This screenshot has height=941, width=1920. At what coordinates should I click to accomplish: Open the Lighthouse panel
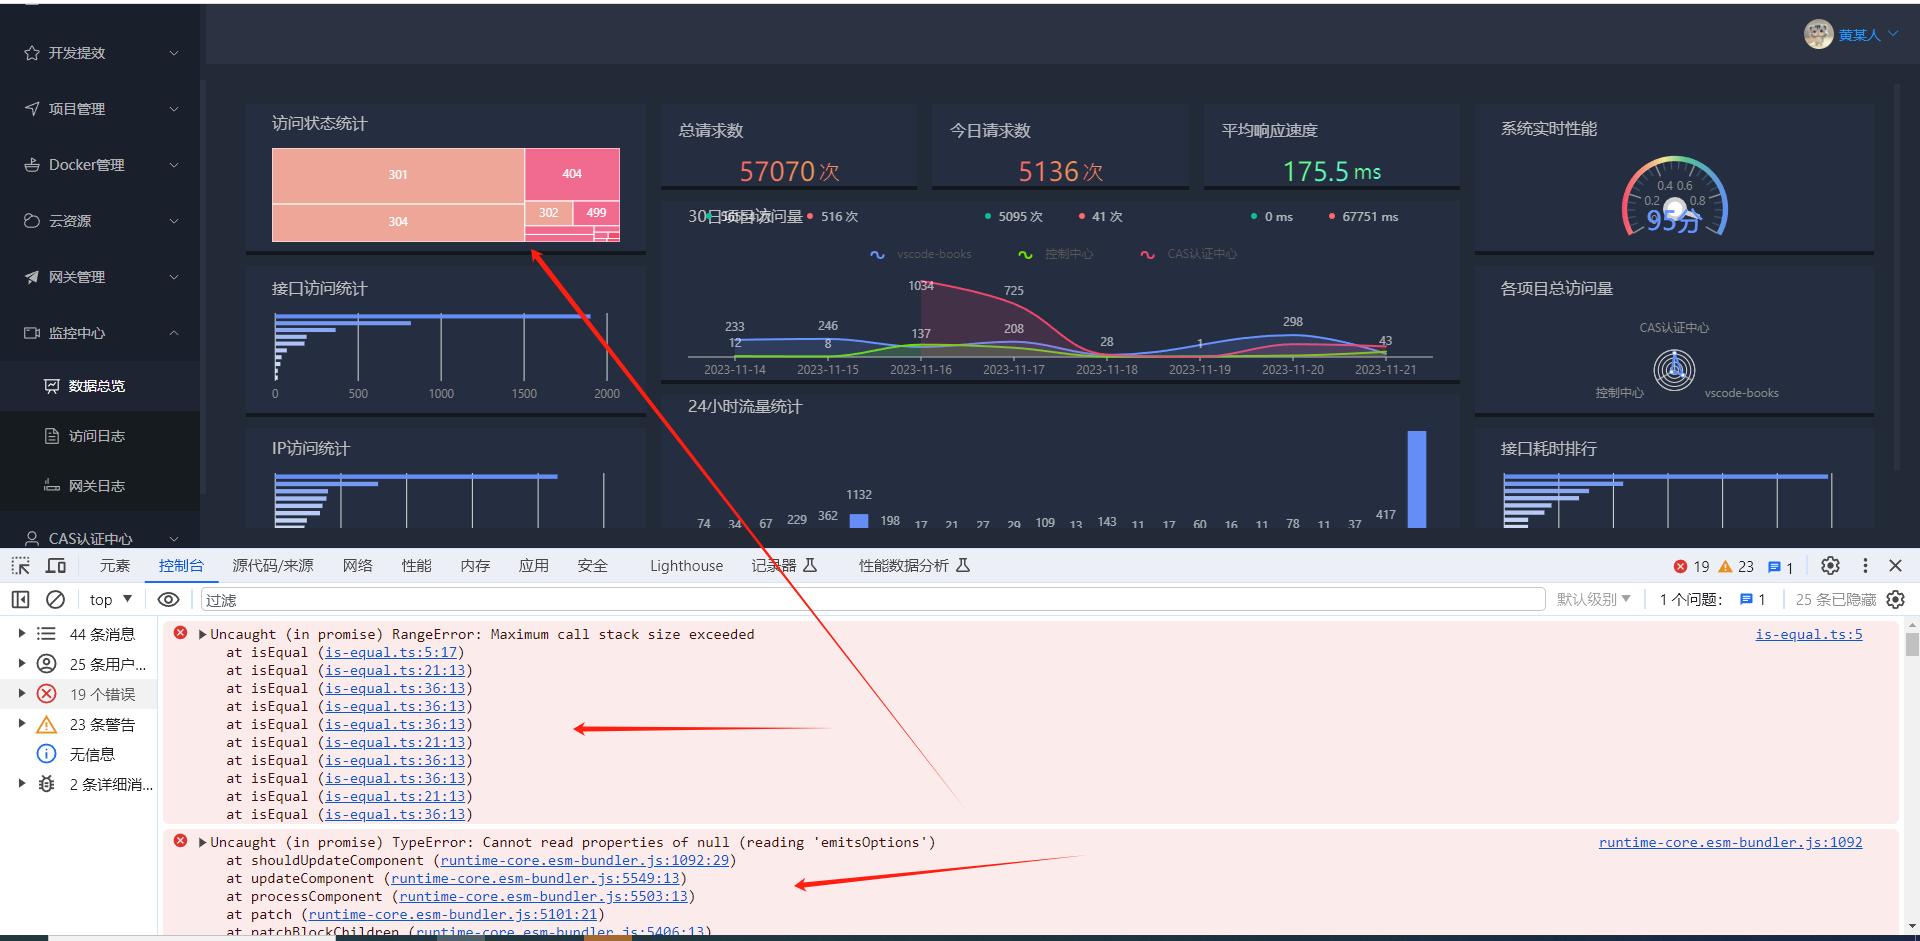coord(686,565)
